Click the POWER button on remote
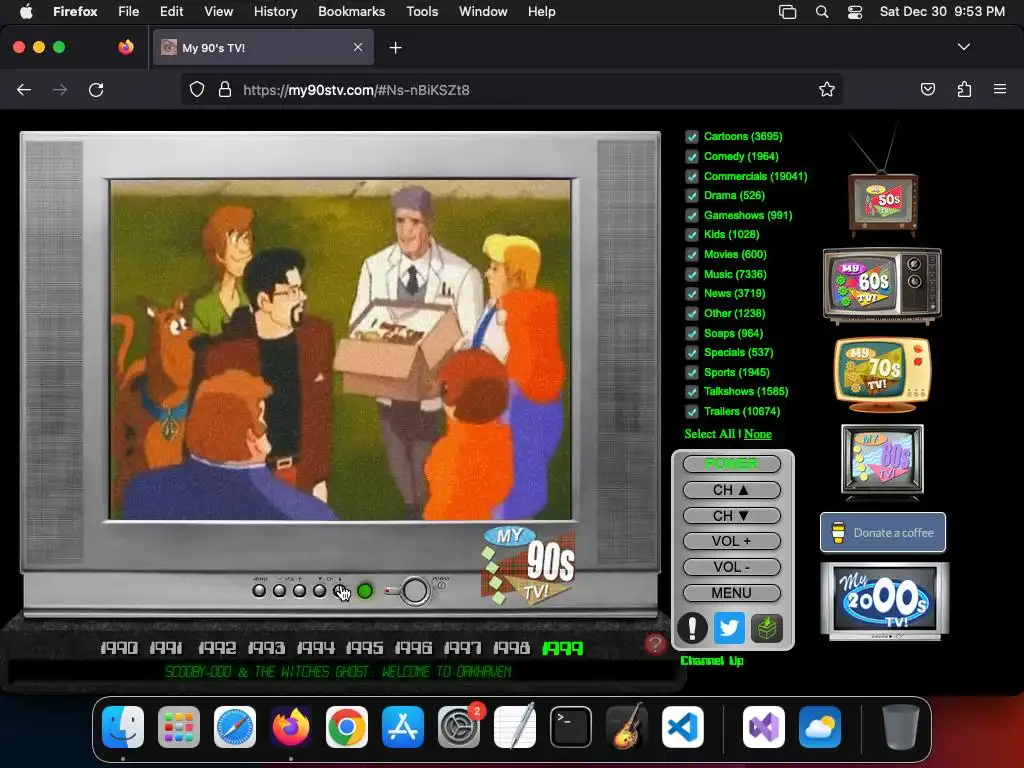Image resolution: width=1024 pixels, height=768 pixels. click(731, 464)
